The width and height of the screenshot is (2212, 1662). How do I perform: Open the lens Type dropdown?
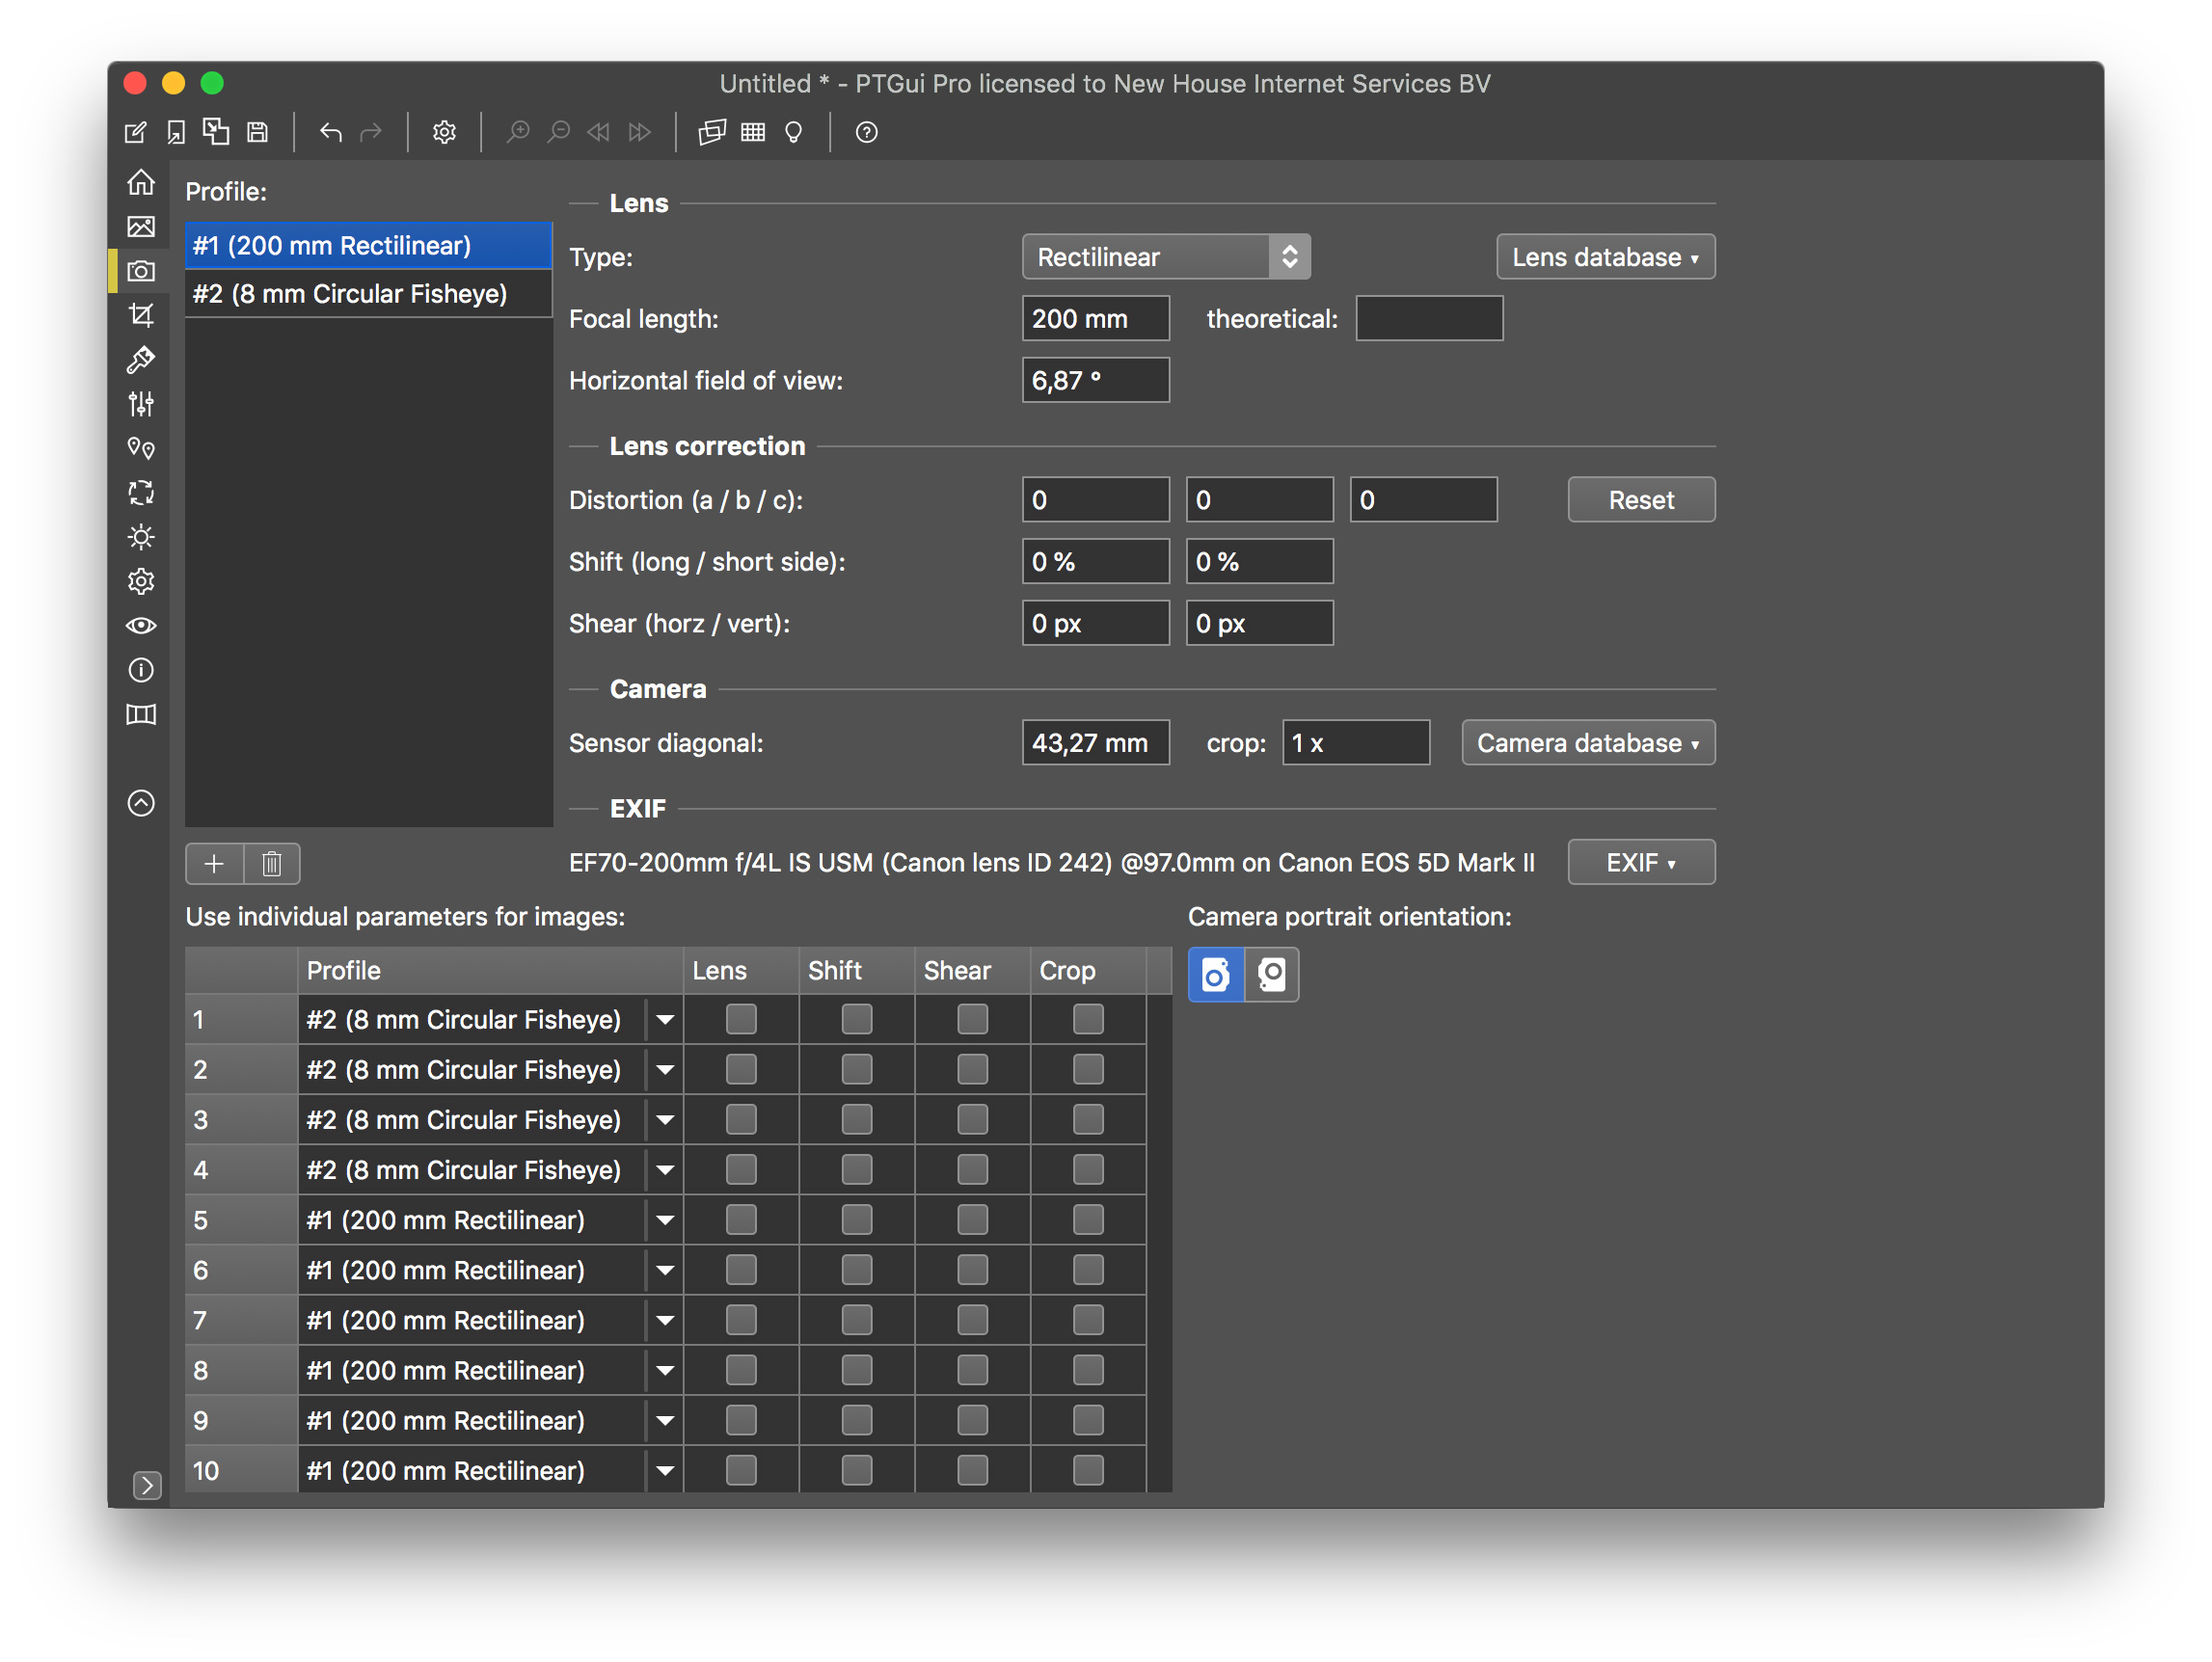1165,256
